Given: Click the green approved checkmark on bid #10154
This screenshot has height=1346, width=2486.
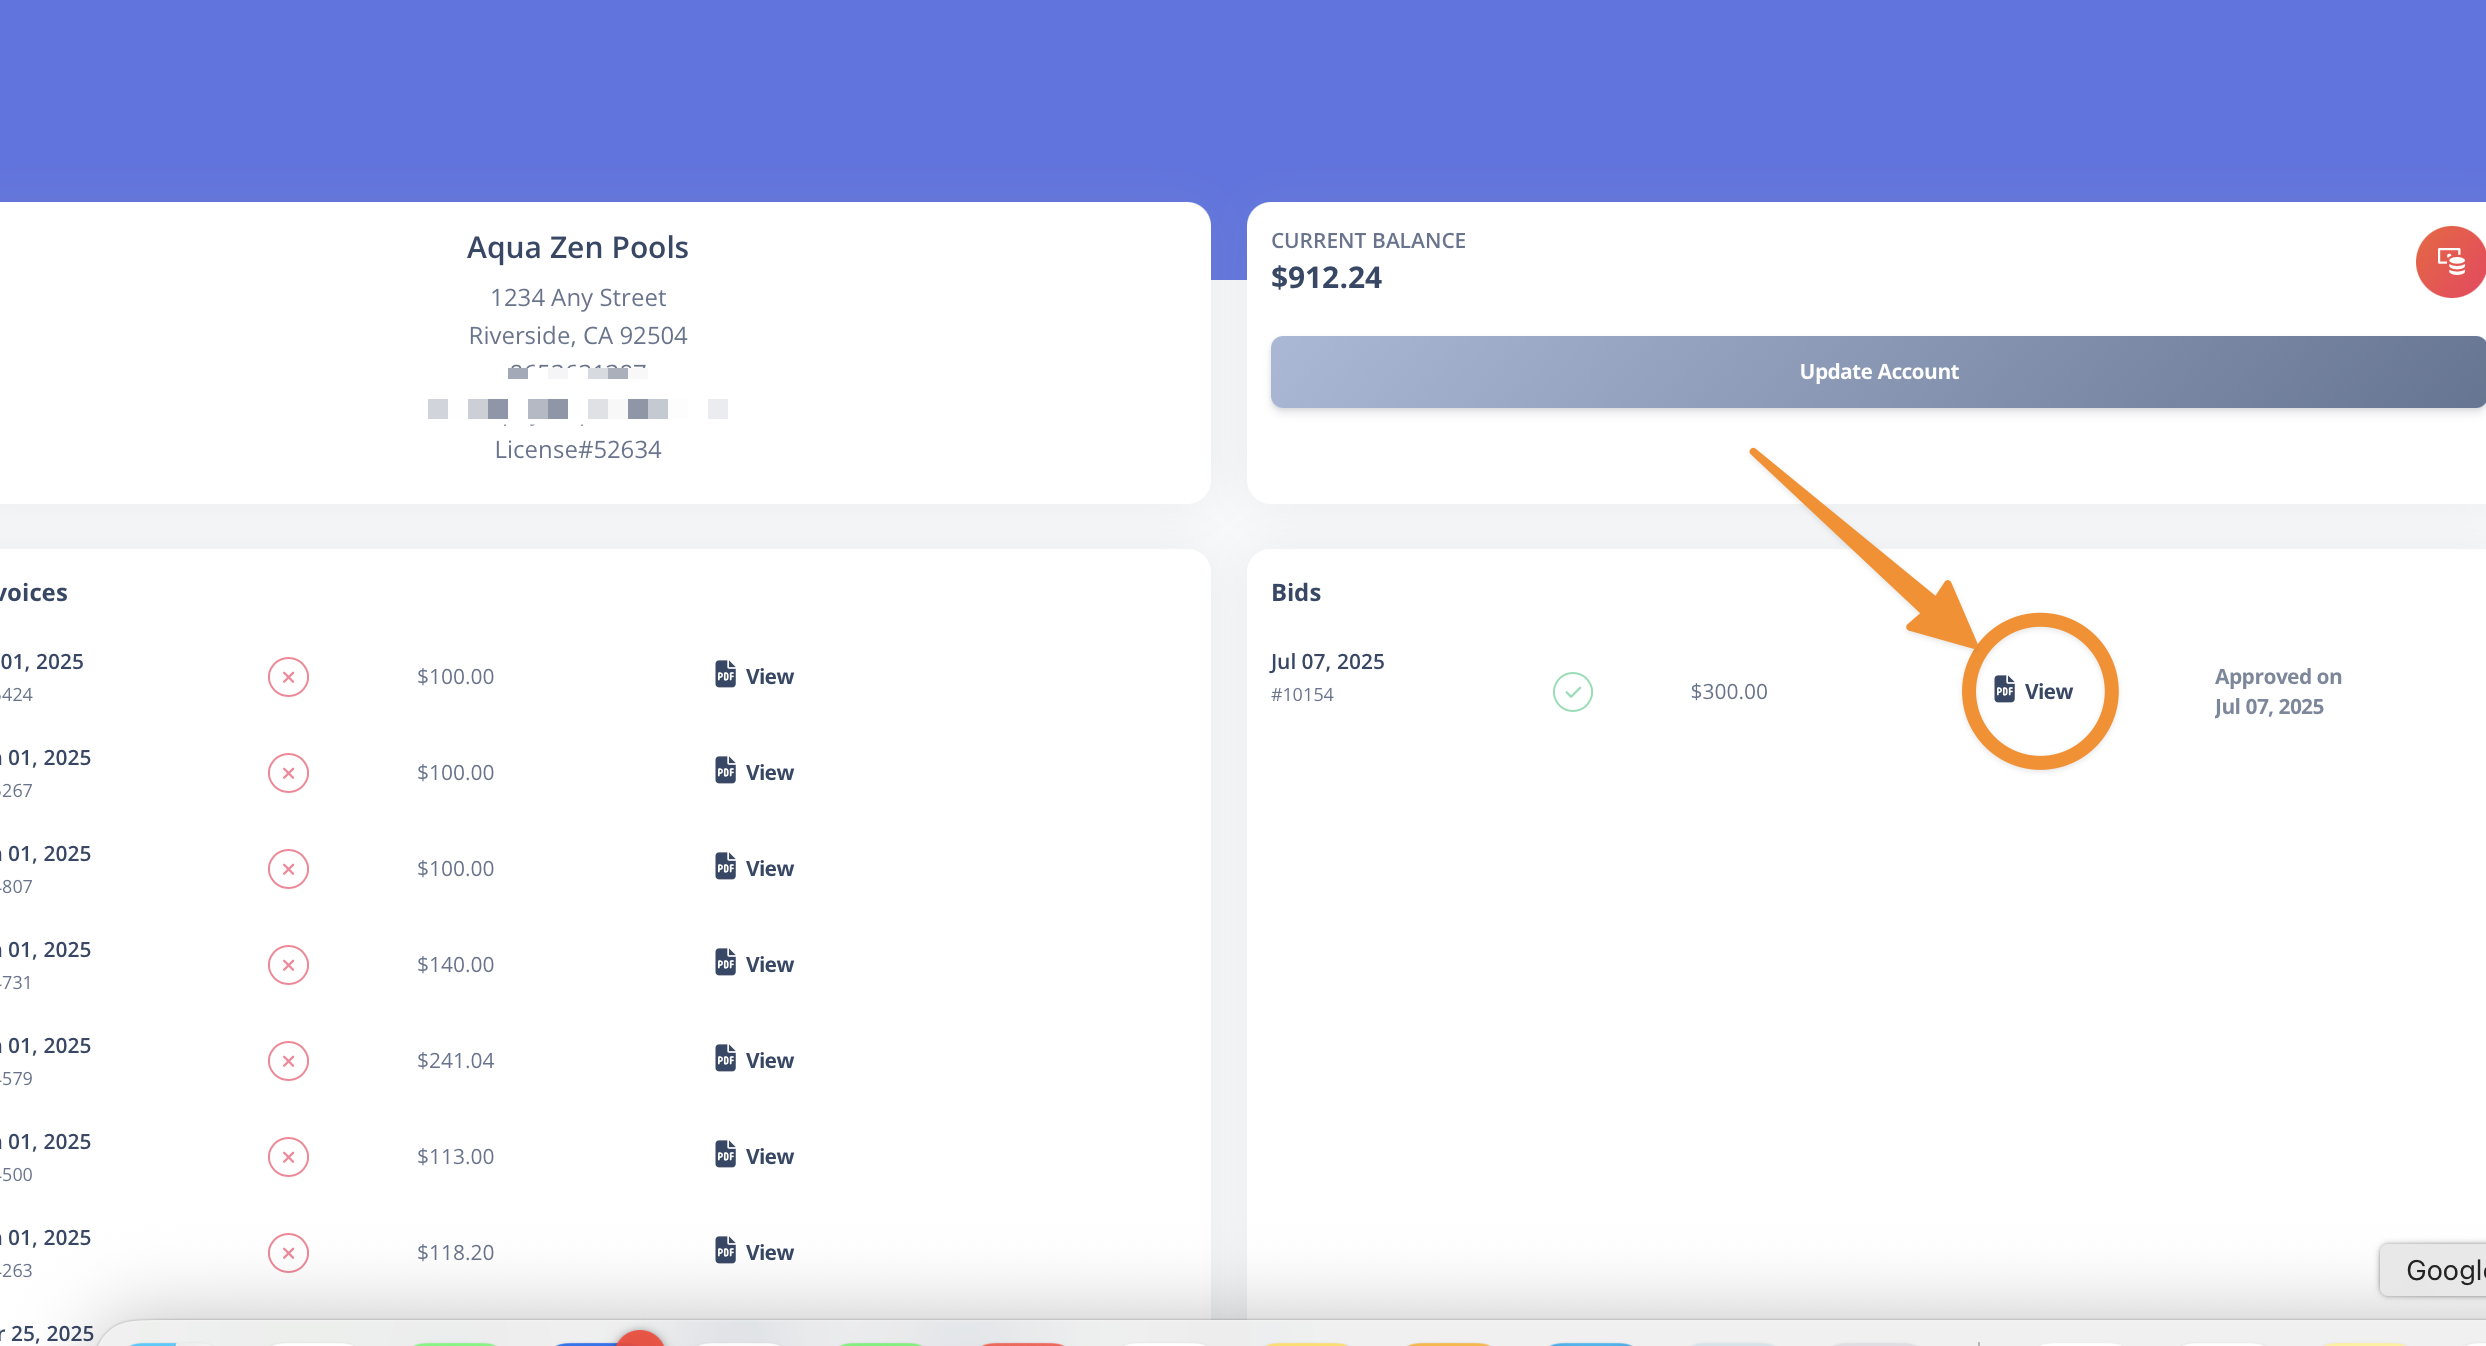Looking at the screenshot, I should click(x=1572, y=692).
